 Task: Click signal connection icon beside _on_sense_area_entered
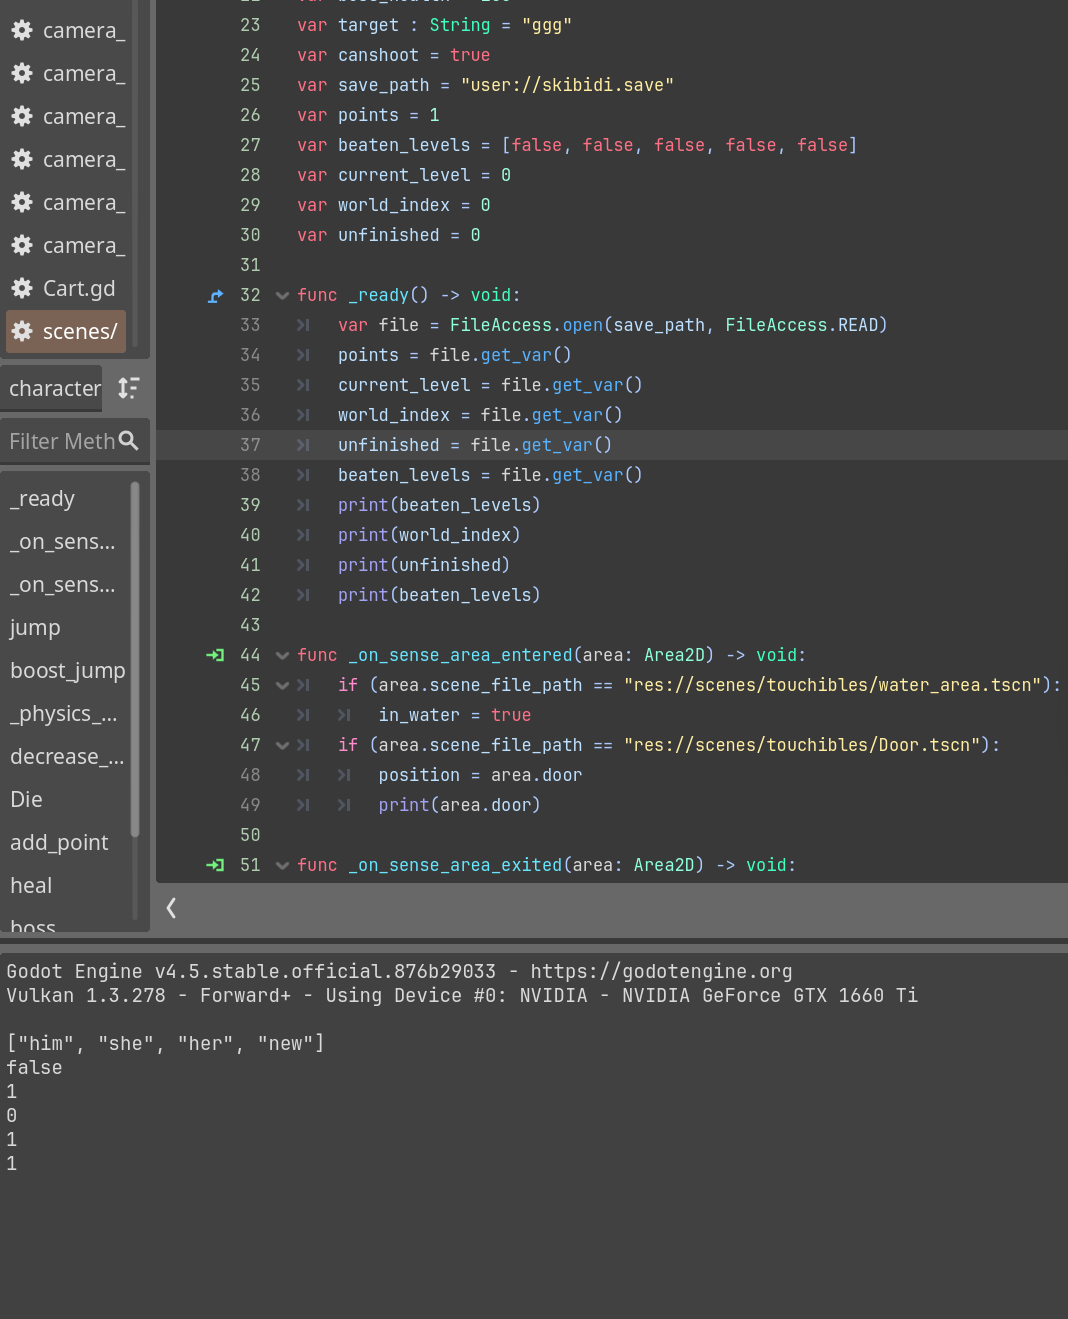tap(215, 656)
